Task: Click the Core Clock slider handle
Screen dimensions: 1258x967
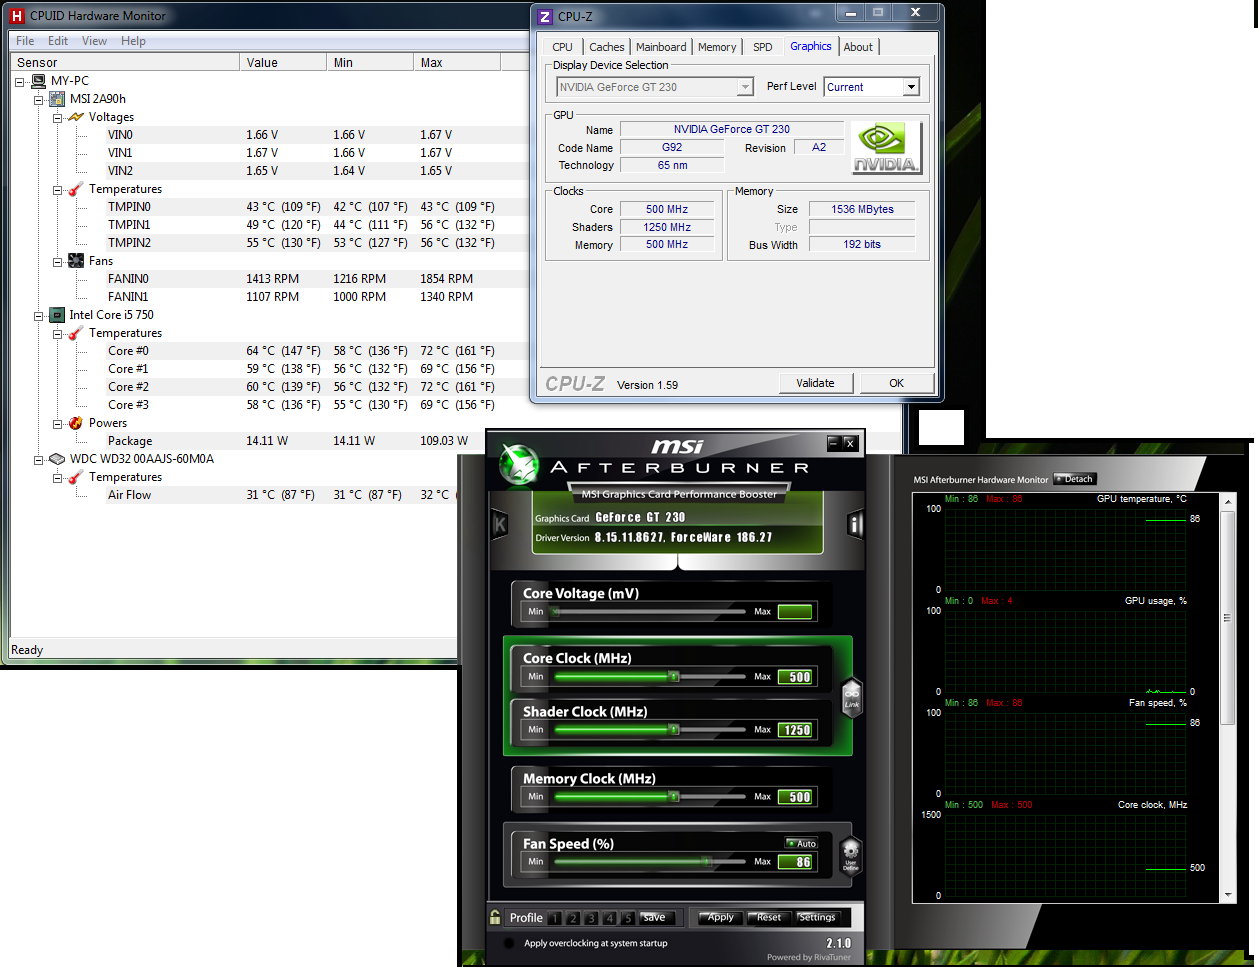Action: click(x=674, y=677)
